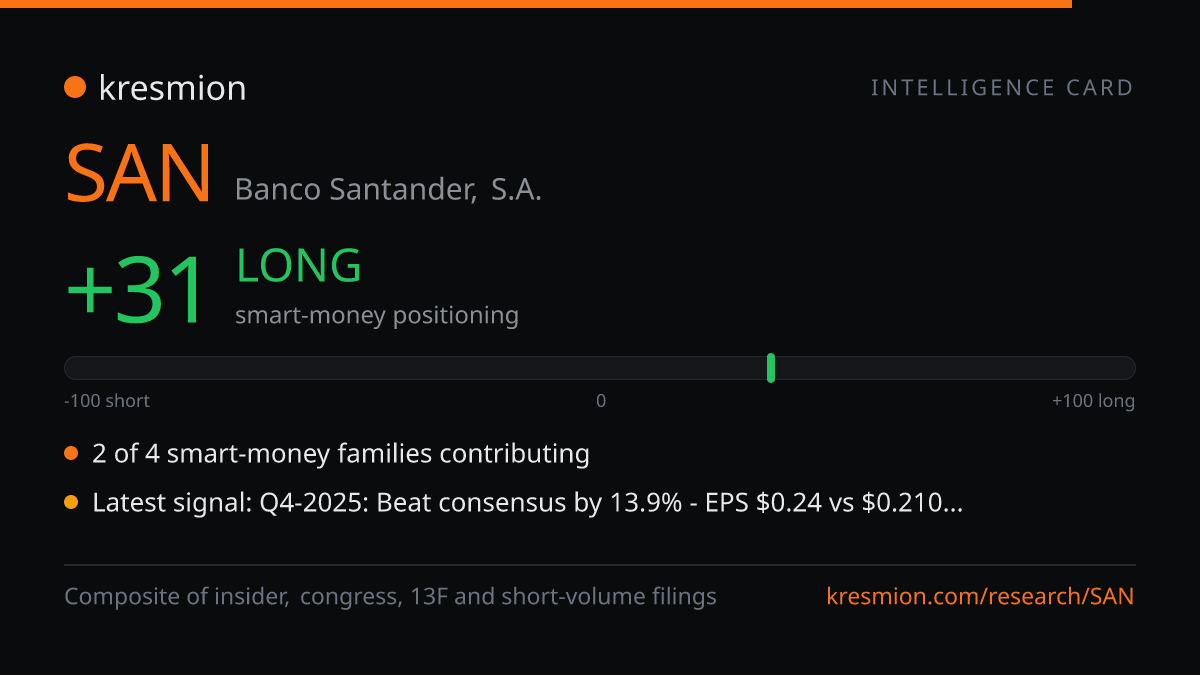The width and height of the screenshot is (1200, 675).
Task: Click the +31 positioning score
Action: (138, 290)
